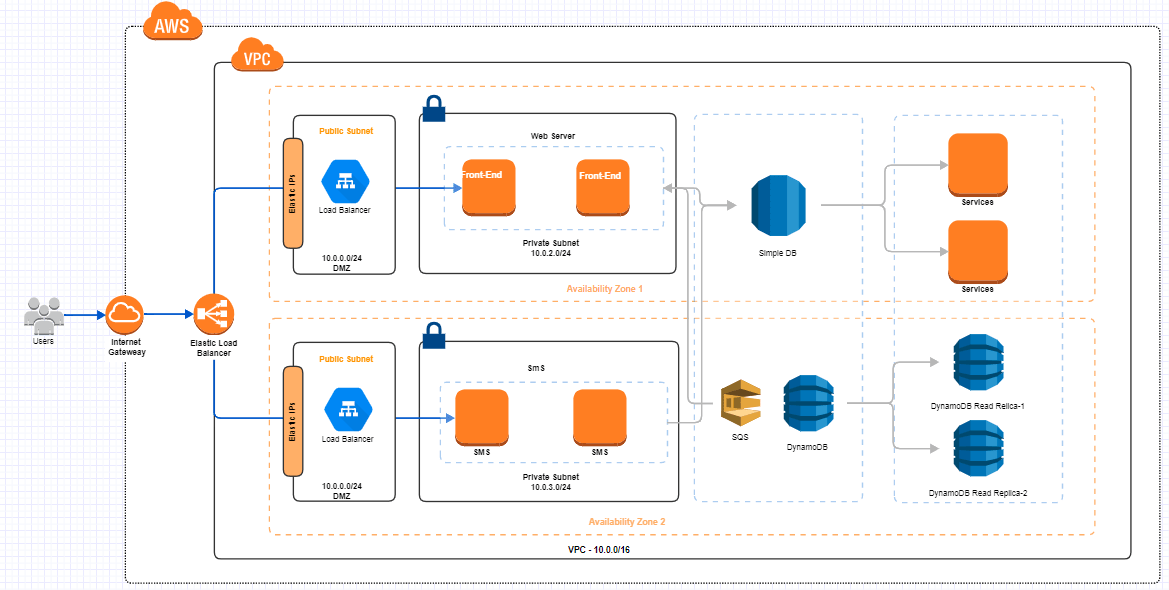The height and width of the screenshot is (590, 1169).
Task: Select the Front-End box farther from Load Balancer
Action: tap(603, 187)
